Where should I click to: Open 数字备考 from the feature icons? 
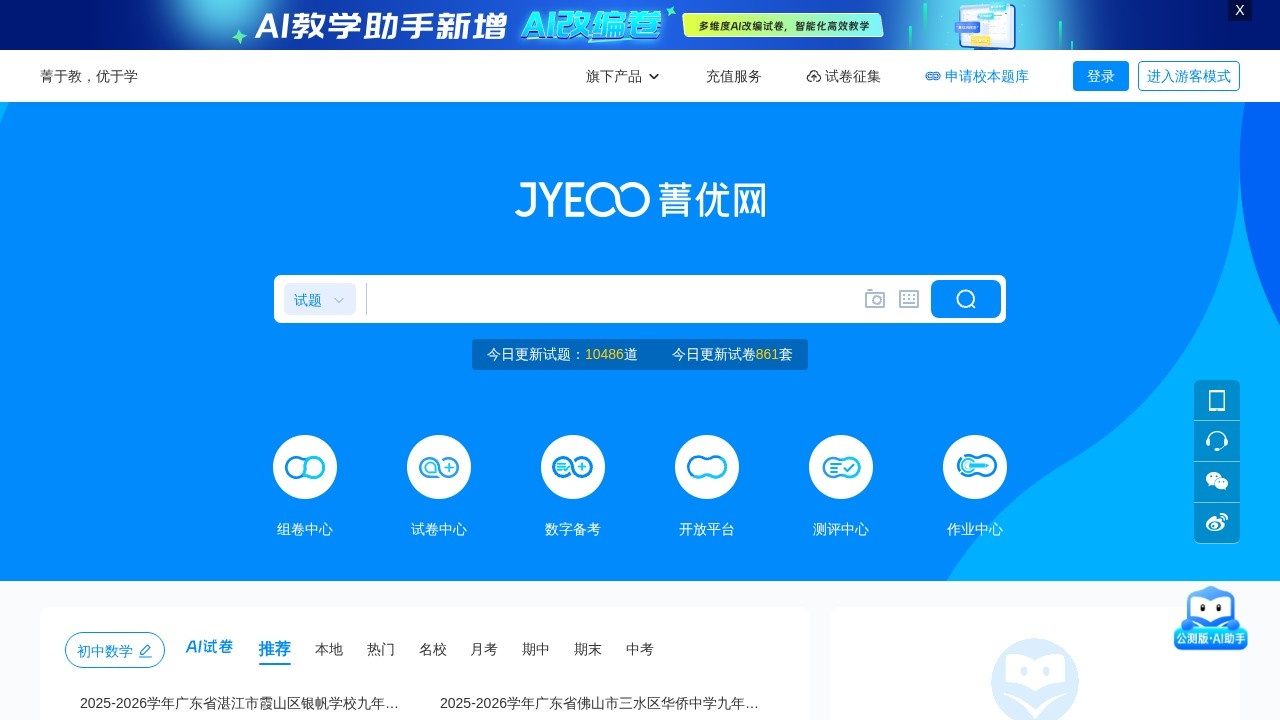click(572, 466)
